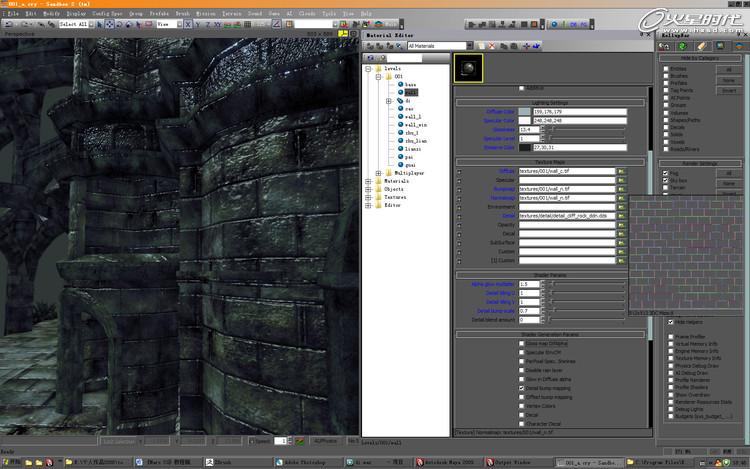Expand the Textures folder in material tree
750x469 pixels.
(370, 196)
